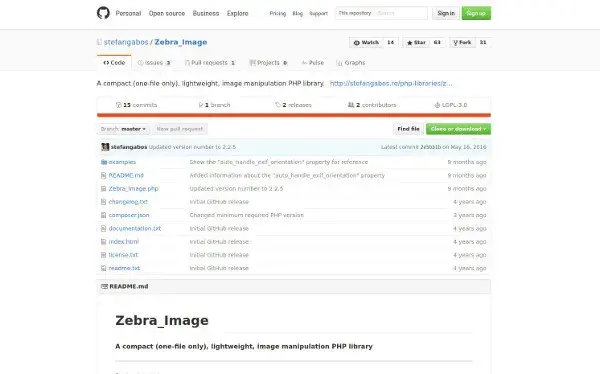Open the Open source menu item
600x374 pixels.
click(167, 13)
